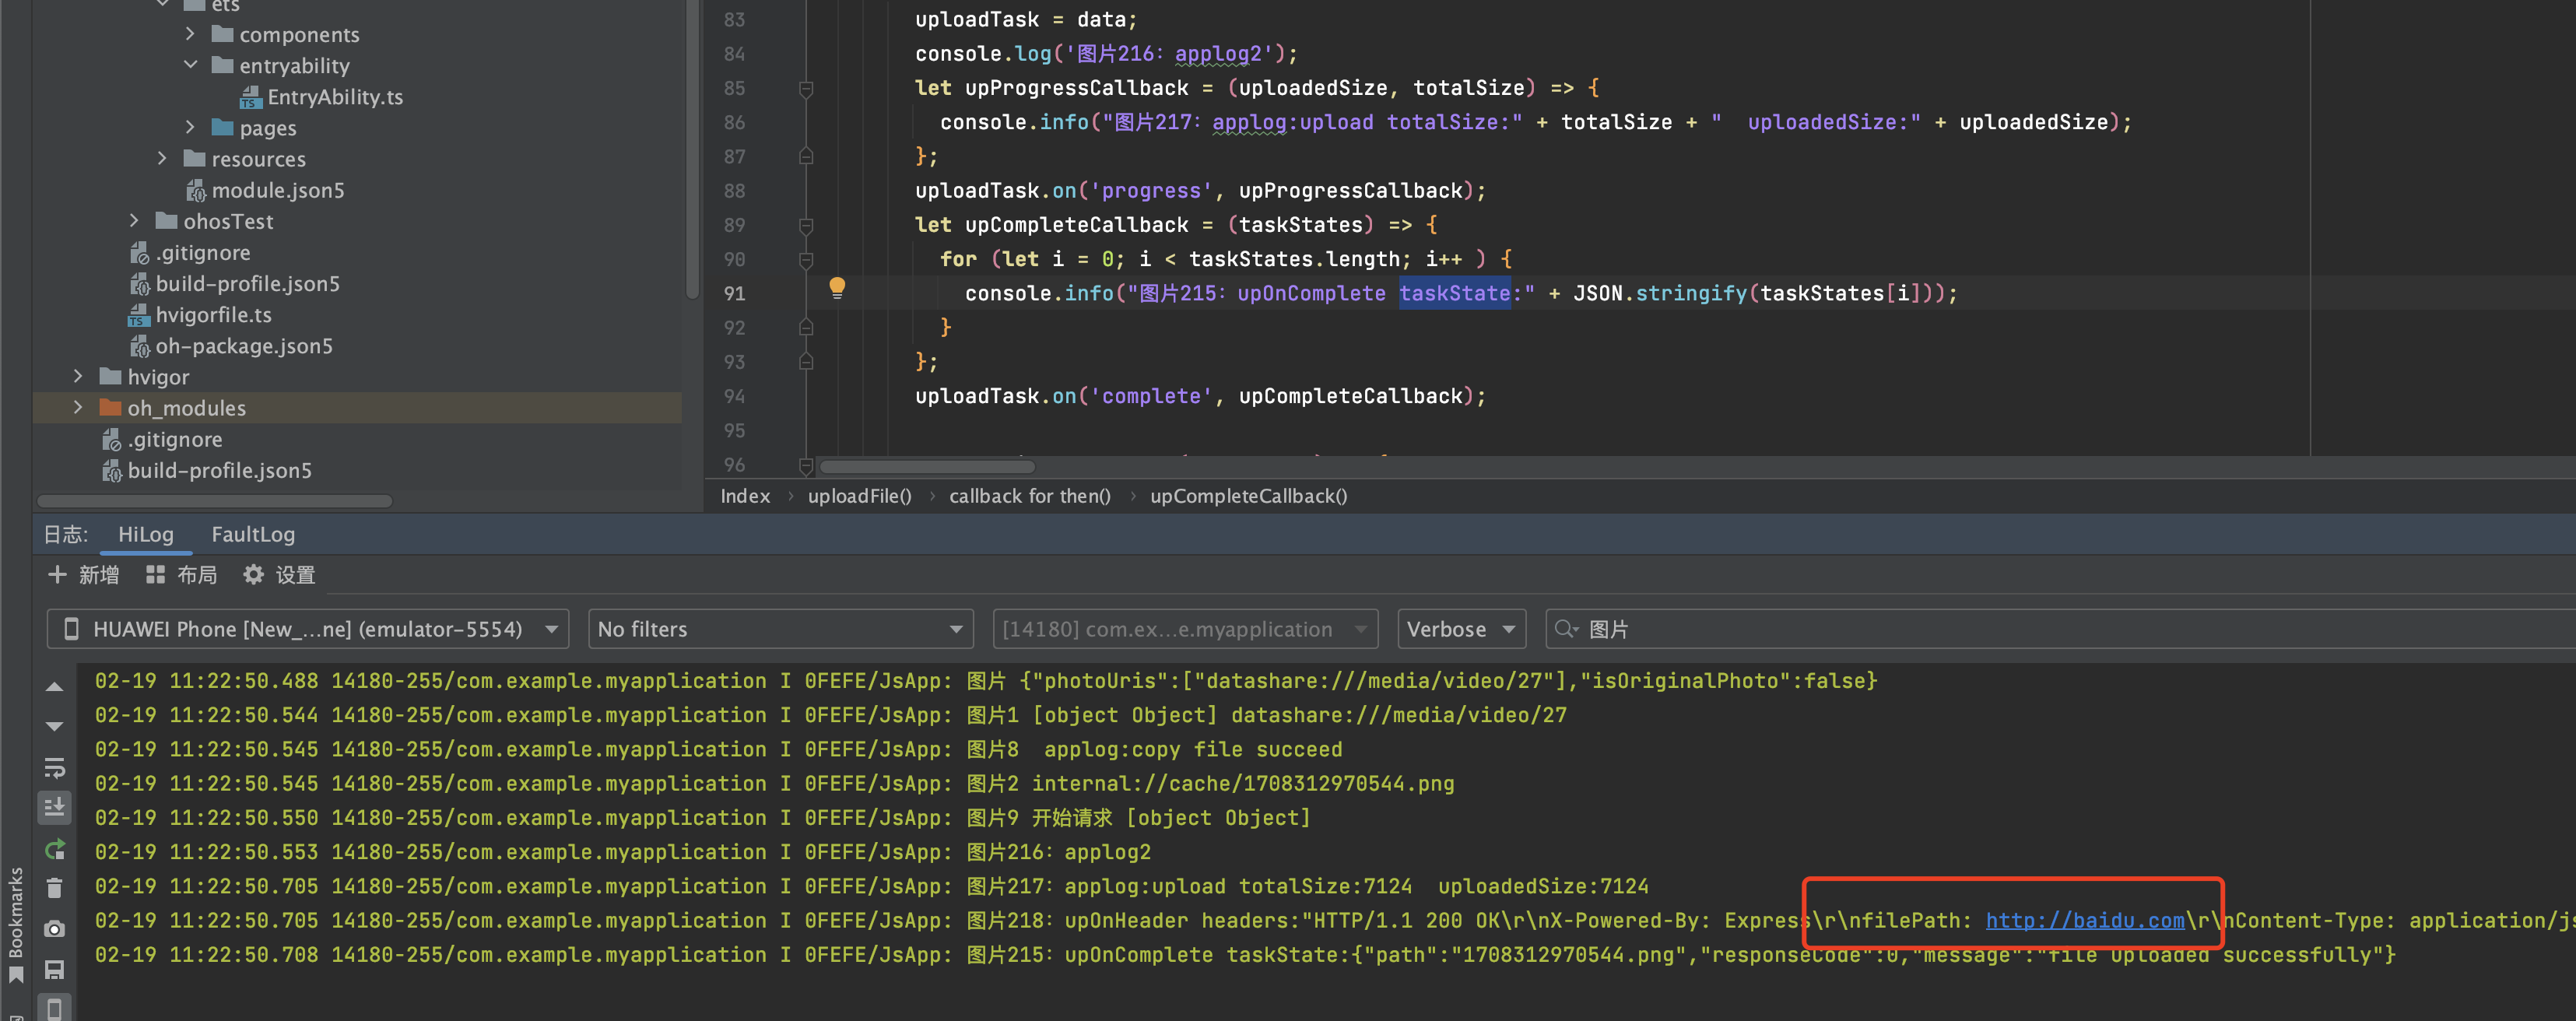2576x1021 pixels.
Task: Expand the oh_modules folder
Action: (78, 408)
